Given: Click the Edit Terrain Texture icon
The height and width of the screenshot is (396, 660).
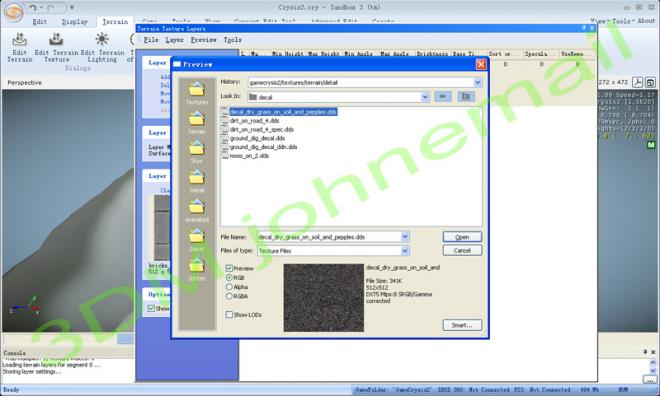Looking at the screenshot, I should tap(56, 40).
